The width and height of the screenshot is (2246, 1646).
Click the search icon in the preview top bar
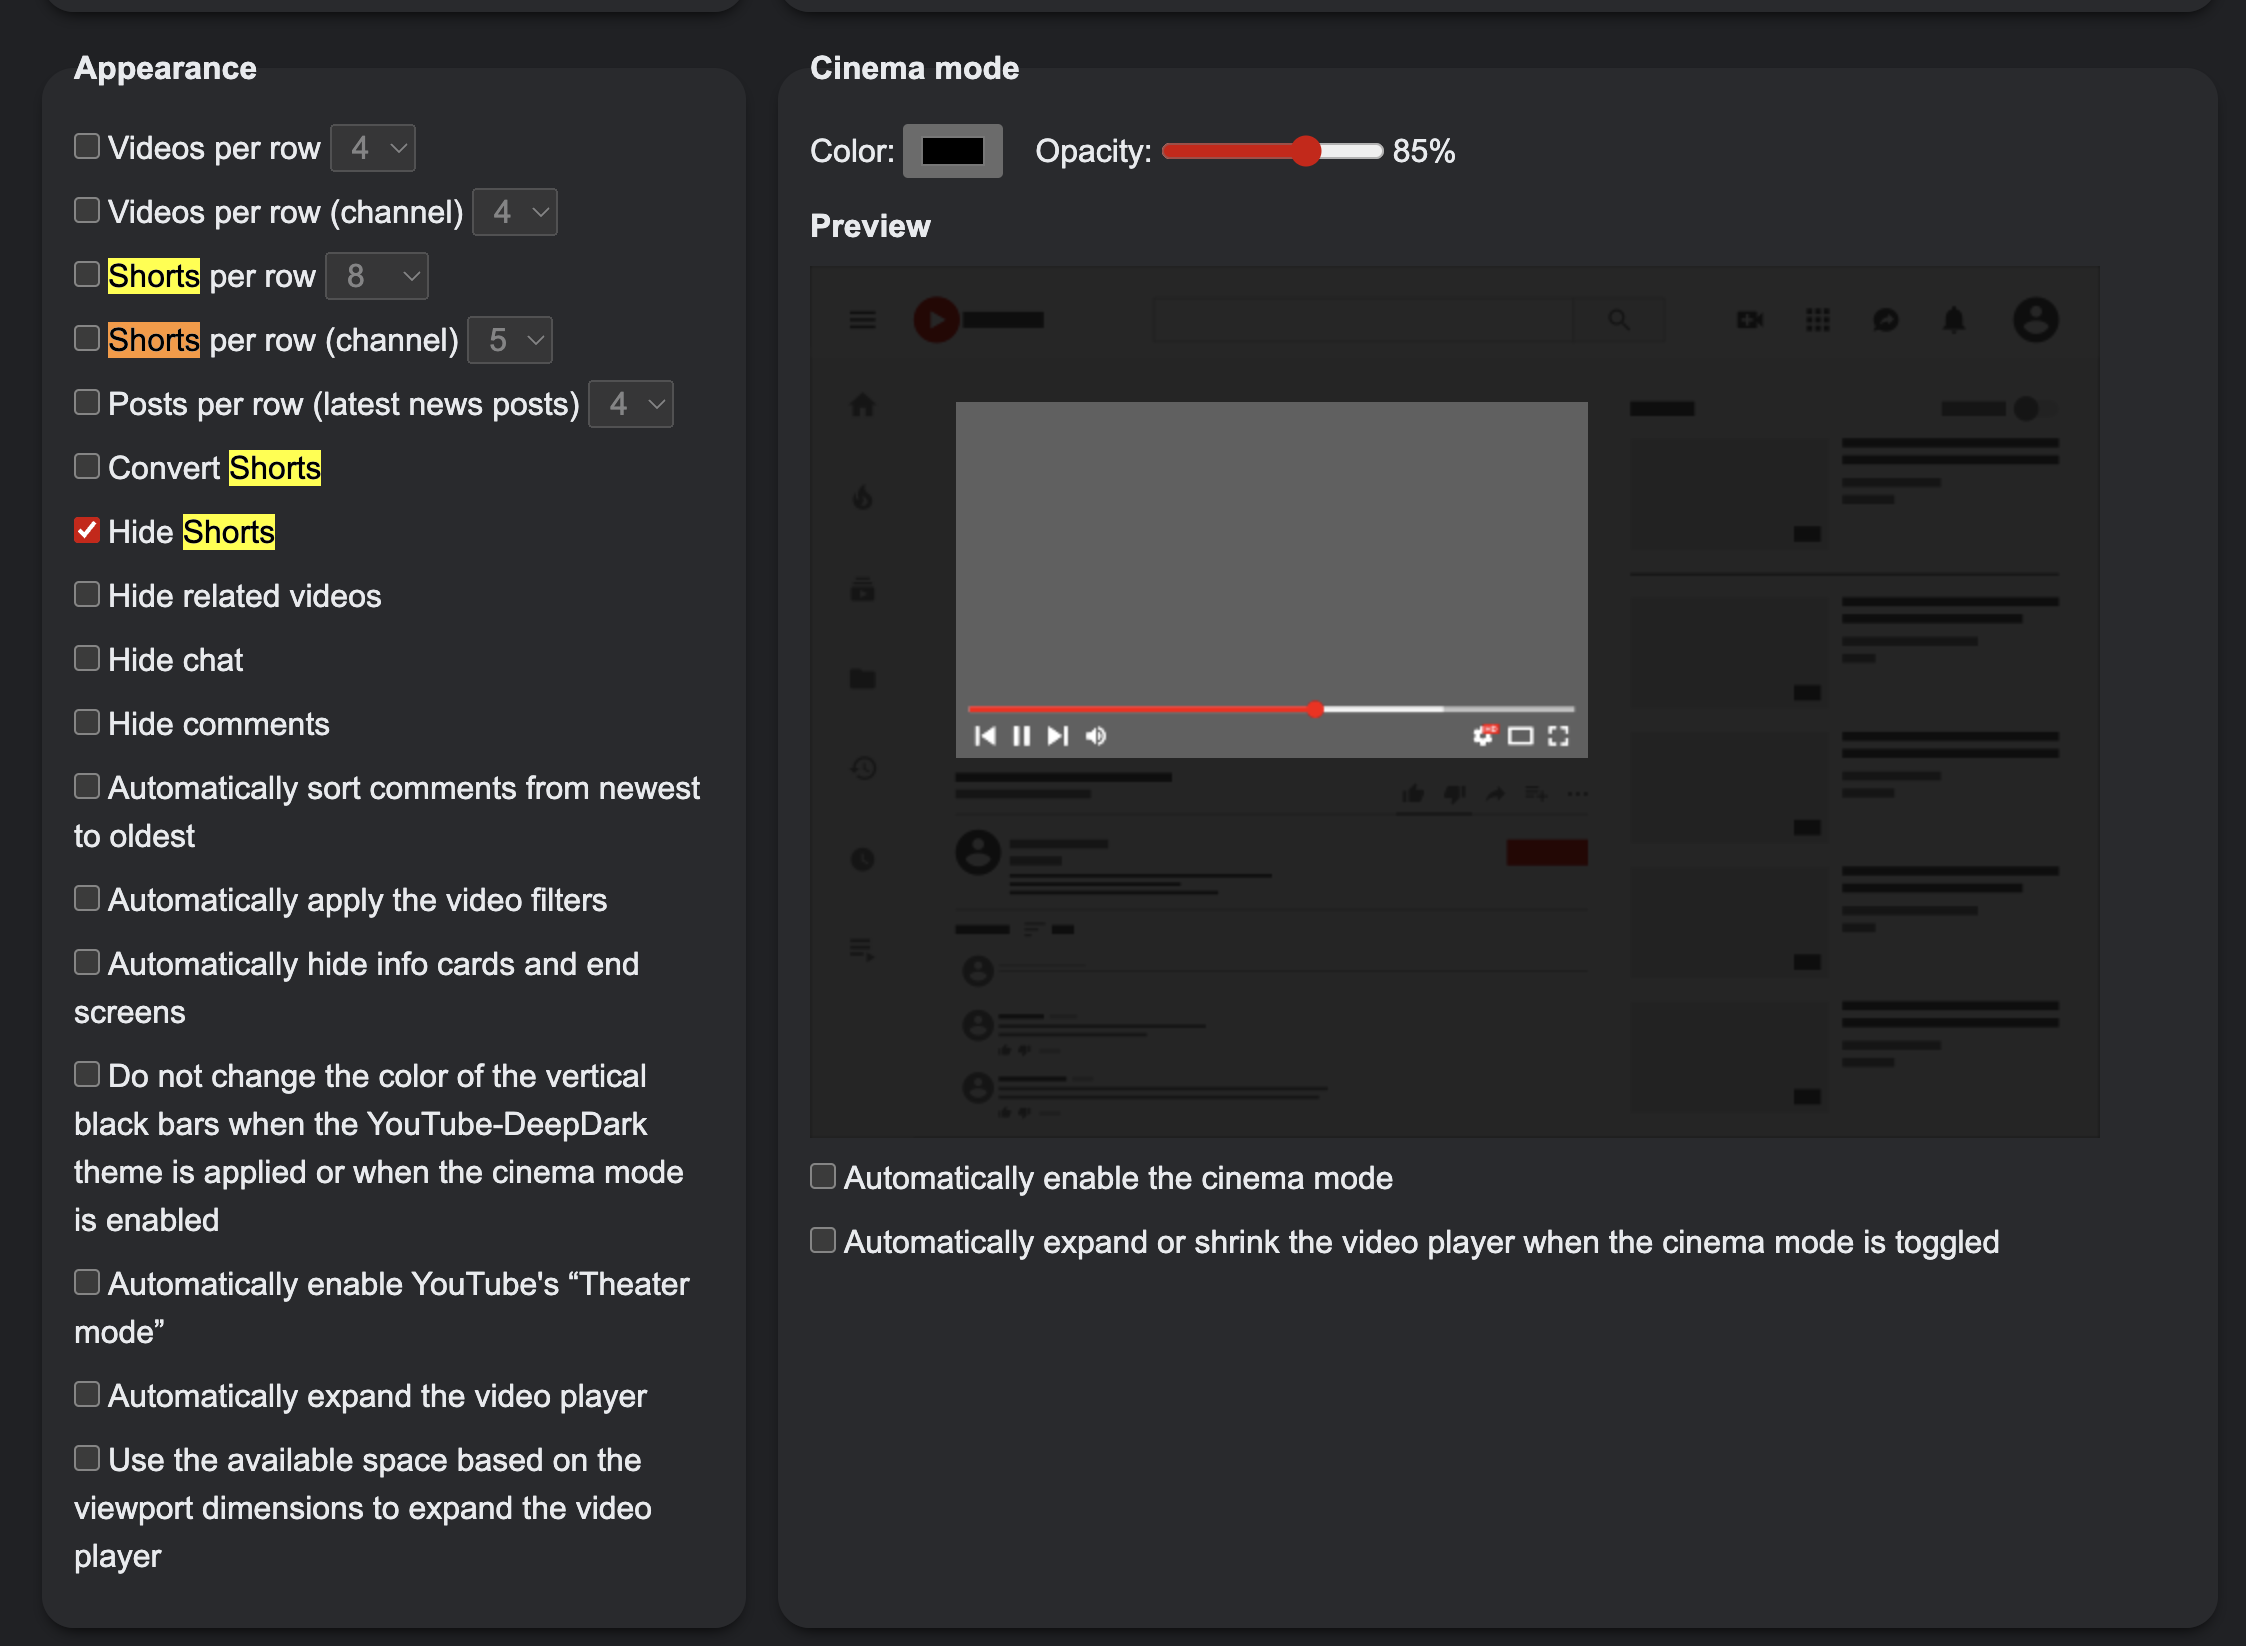pos(1618,321)
